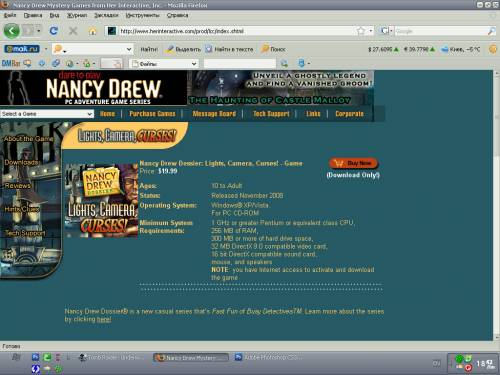Click the Reviews sidebar link

tap(17, 186)
